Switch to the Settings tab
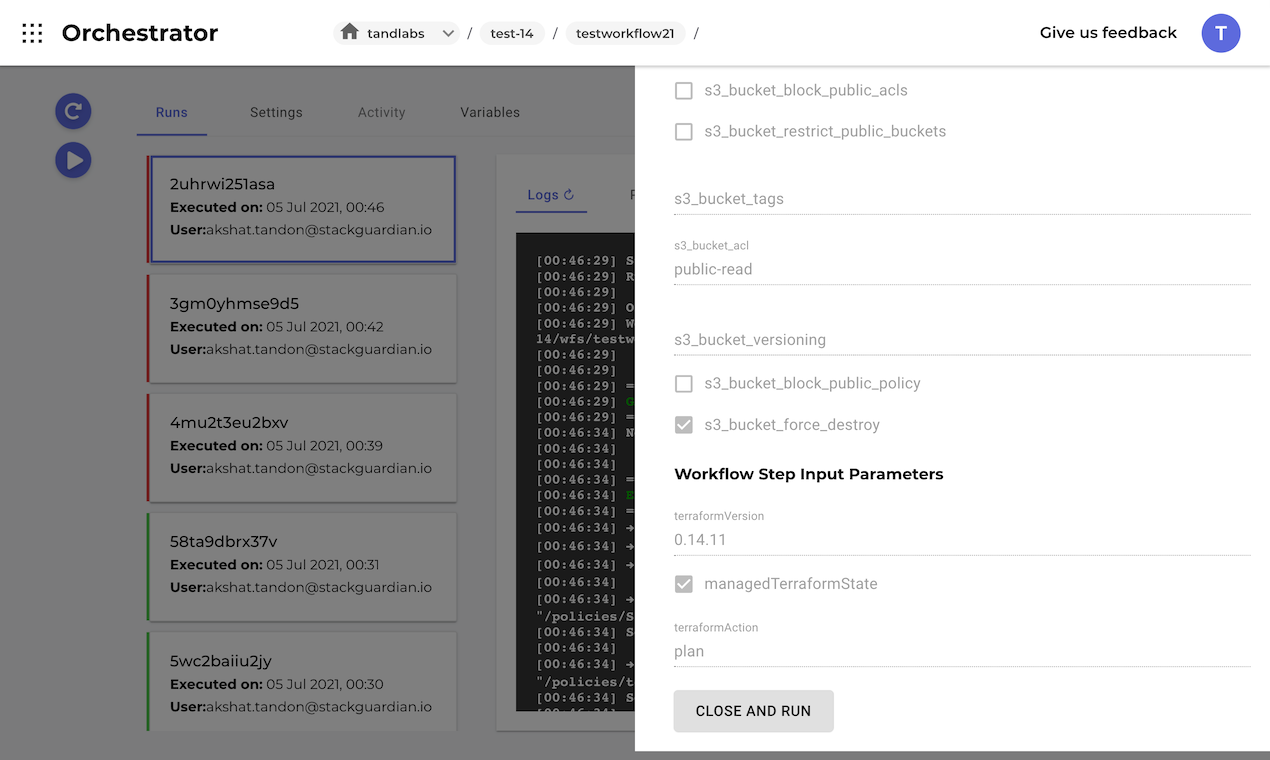 pos(276,113)
